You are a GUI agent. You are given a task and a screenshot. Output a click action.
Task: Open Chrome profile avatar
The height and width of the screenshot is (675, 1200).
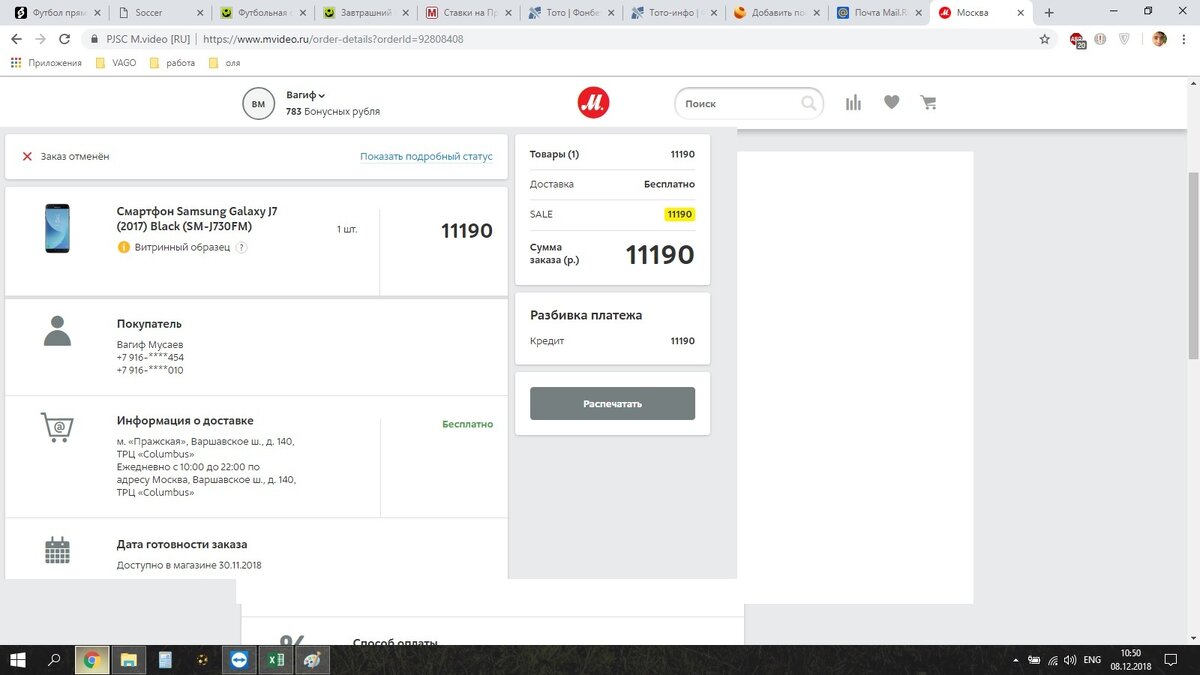1159,39
